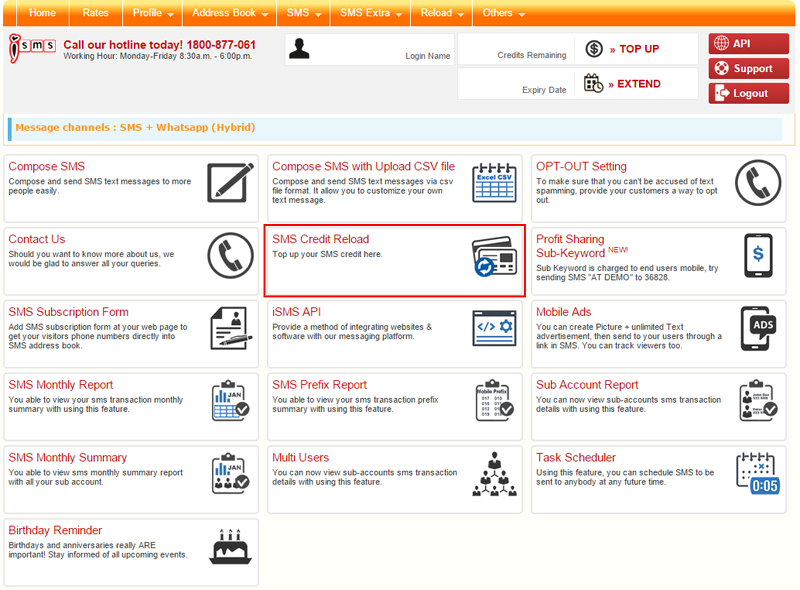The height and width of the screenshot is (590, 800).
Task: Open the Mobile Ads title link
Action: [x=563, y=312]
